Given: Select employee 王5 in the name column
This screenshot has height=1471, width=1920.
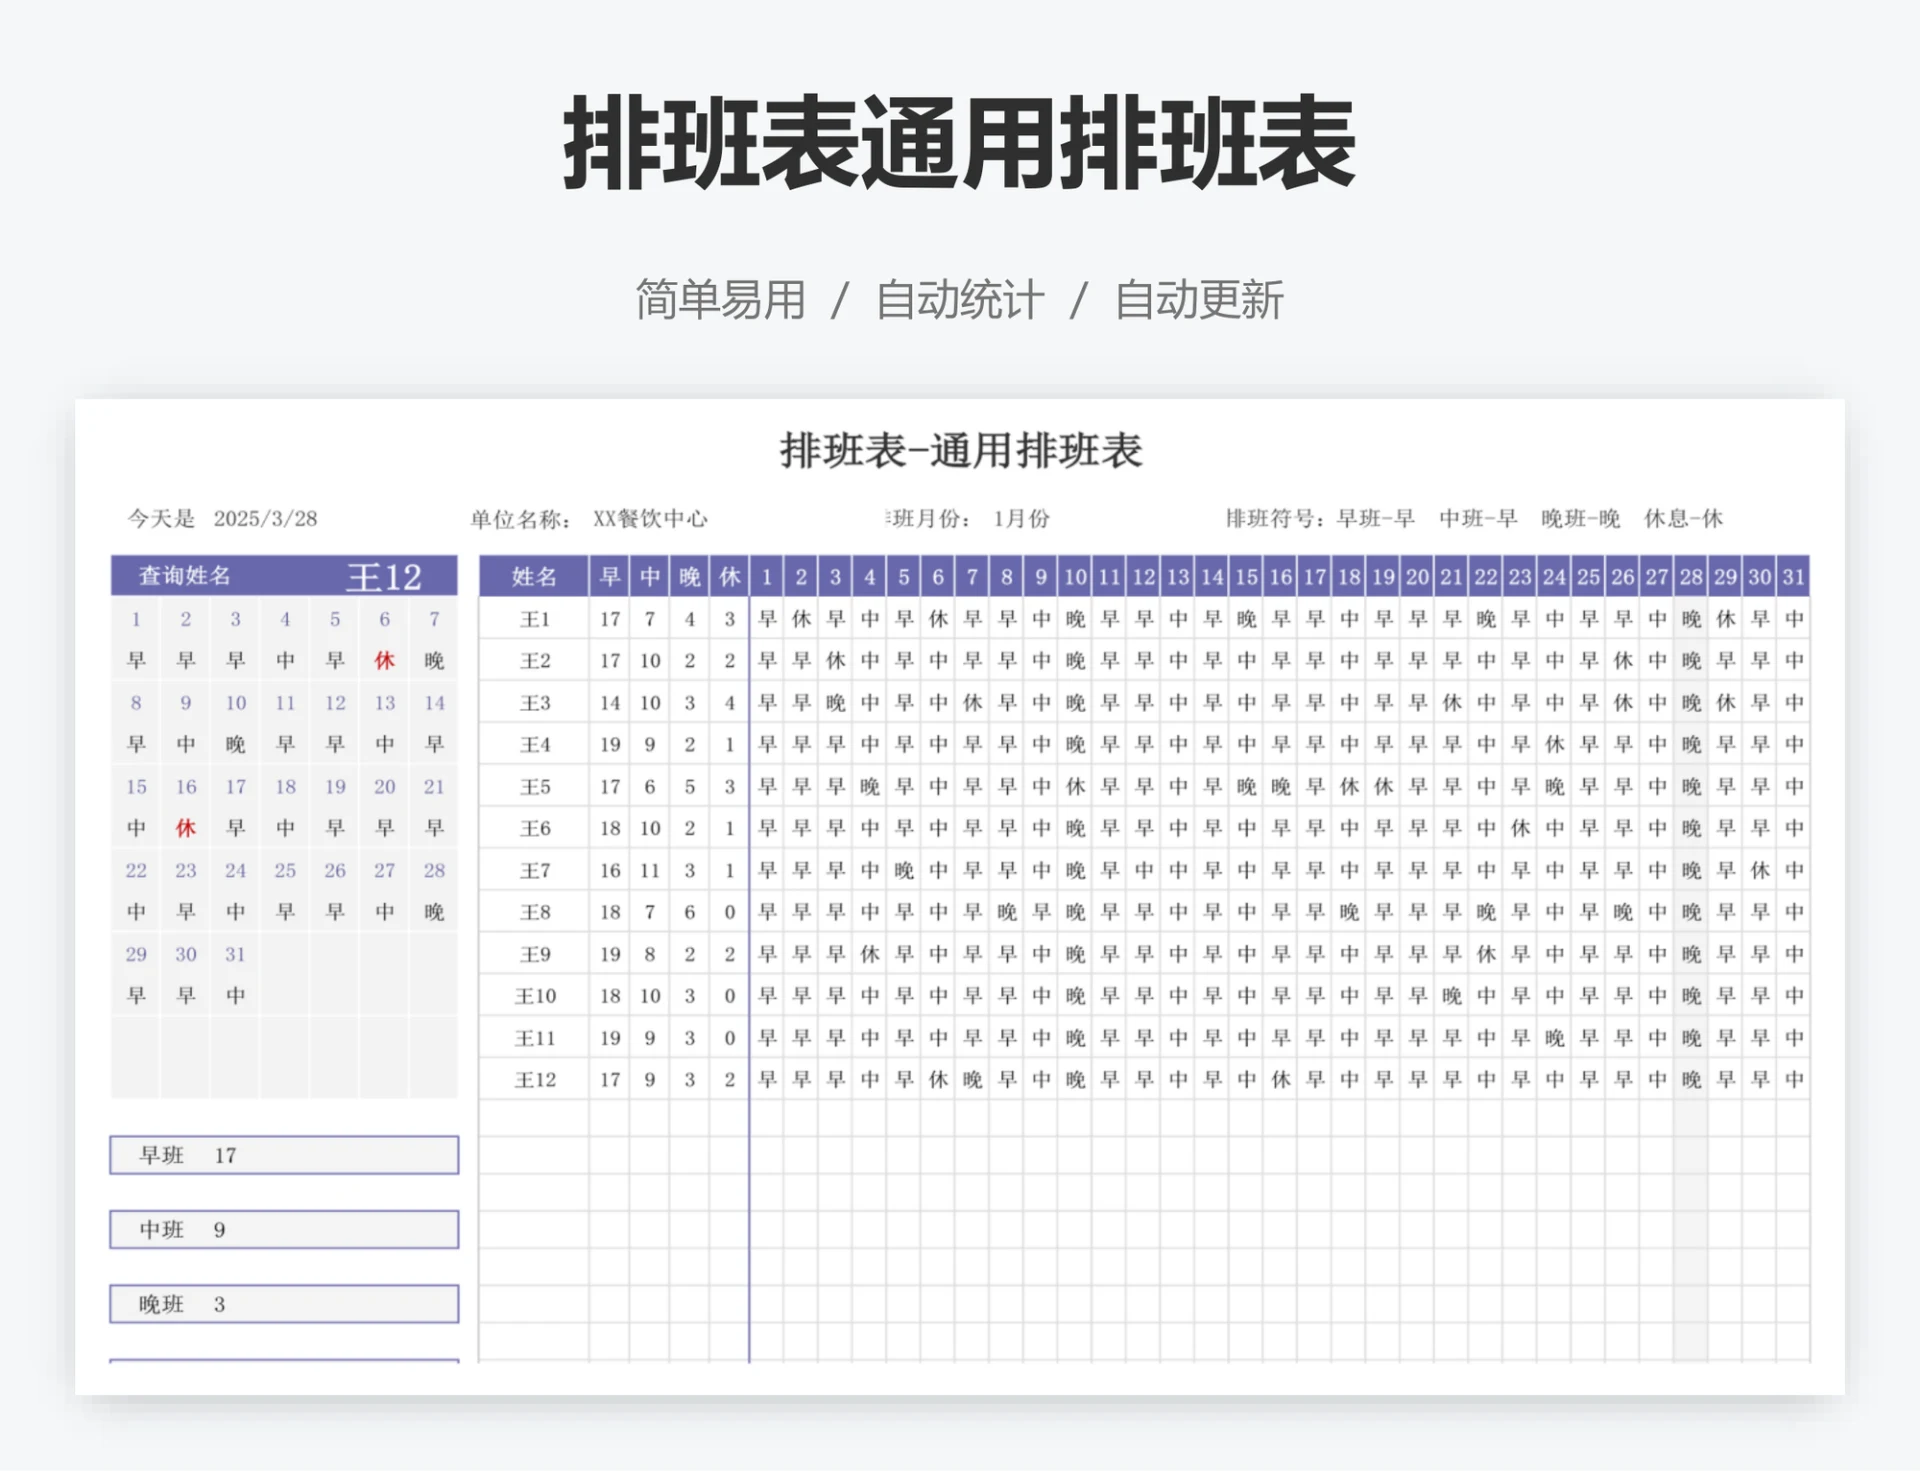Looking at the screenshot, I should tap(533, 786).
